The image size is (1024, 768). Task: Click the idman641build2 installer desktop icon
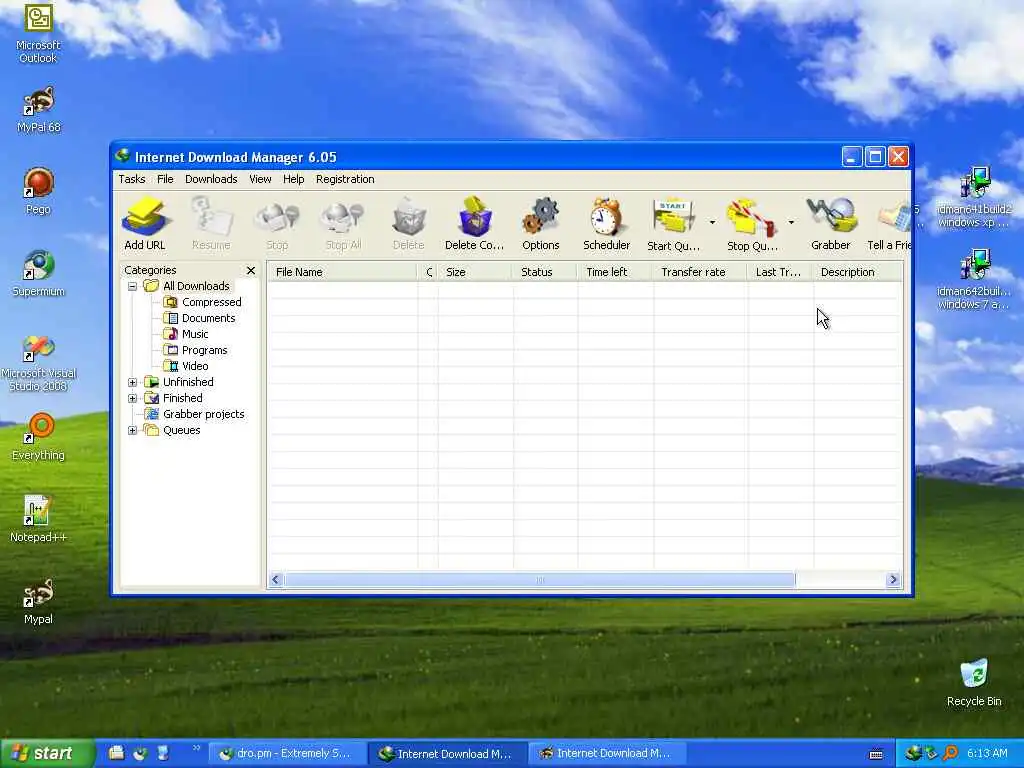(x=974, y=197)
